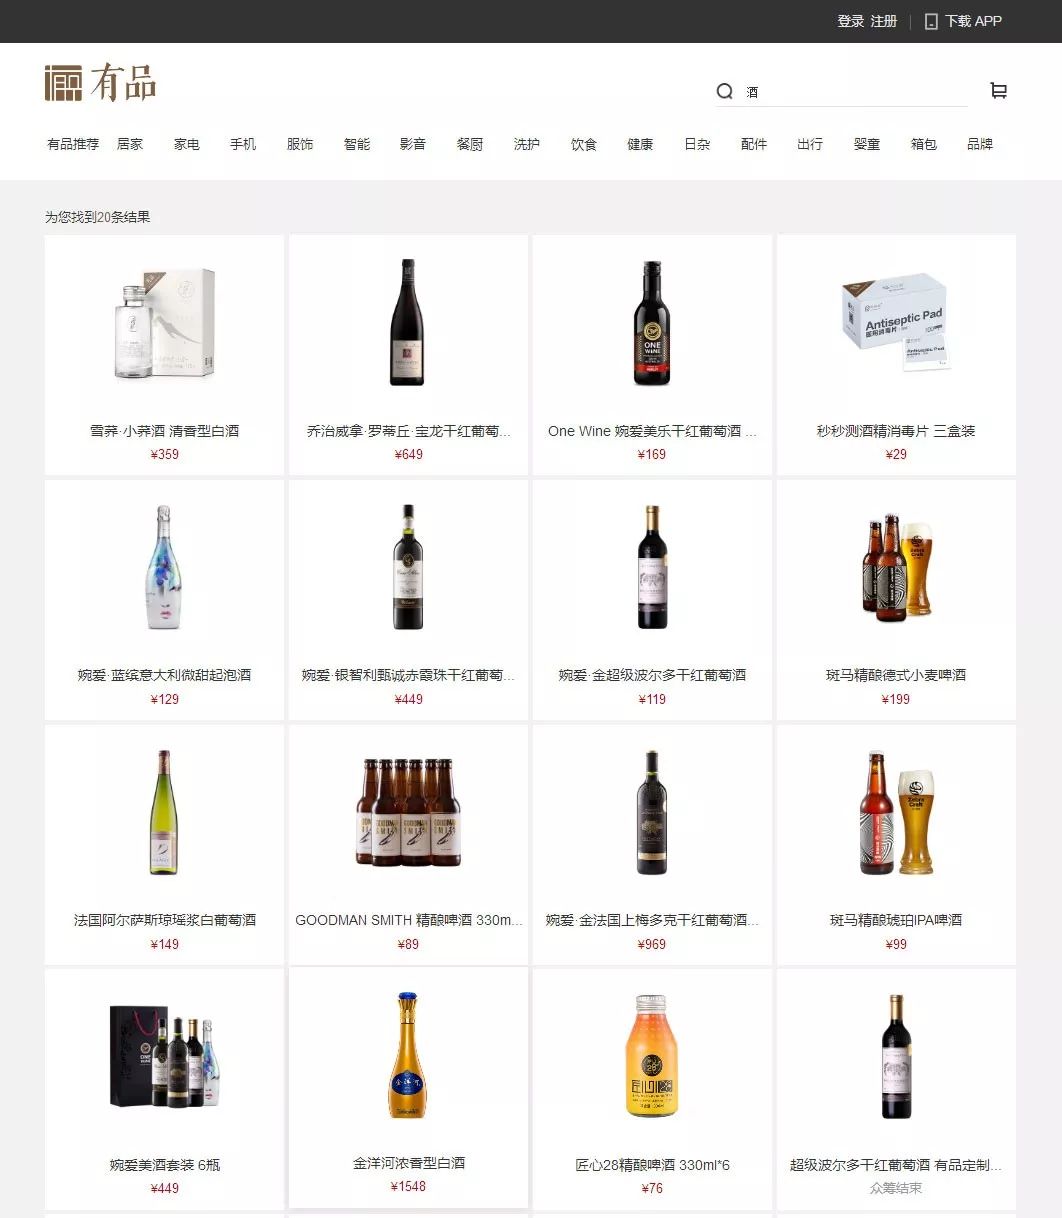Click the 金洋河浓香型白酒 title
This screenshot has height=1218, width=1062.
click(408, 1163)
